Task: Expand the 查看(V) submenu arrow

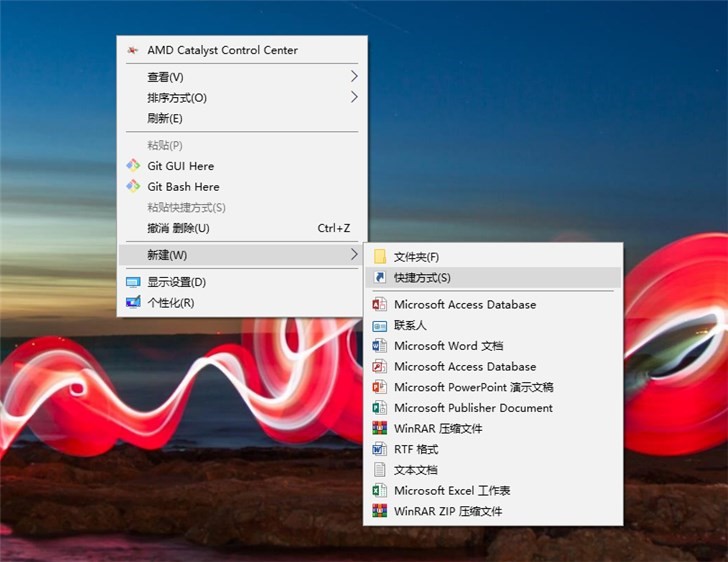Action: [x=354, y=77]
